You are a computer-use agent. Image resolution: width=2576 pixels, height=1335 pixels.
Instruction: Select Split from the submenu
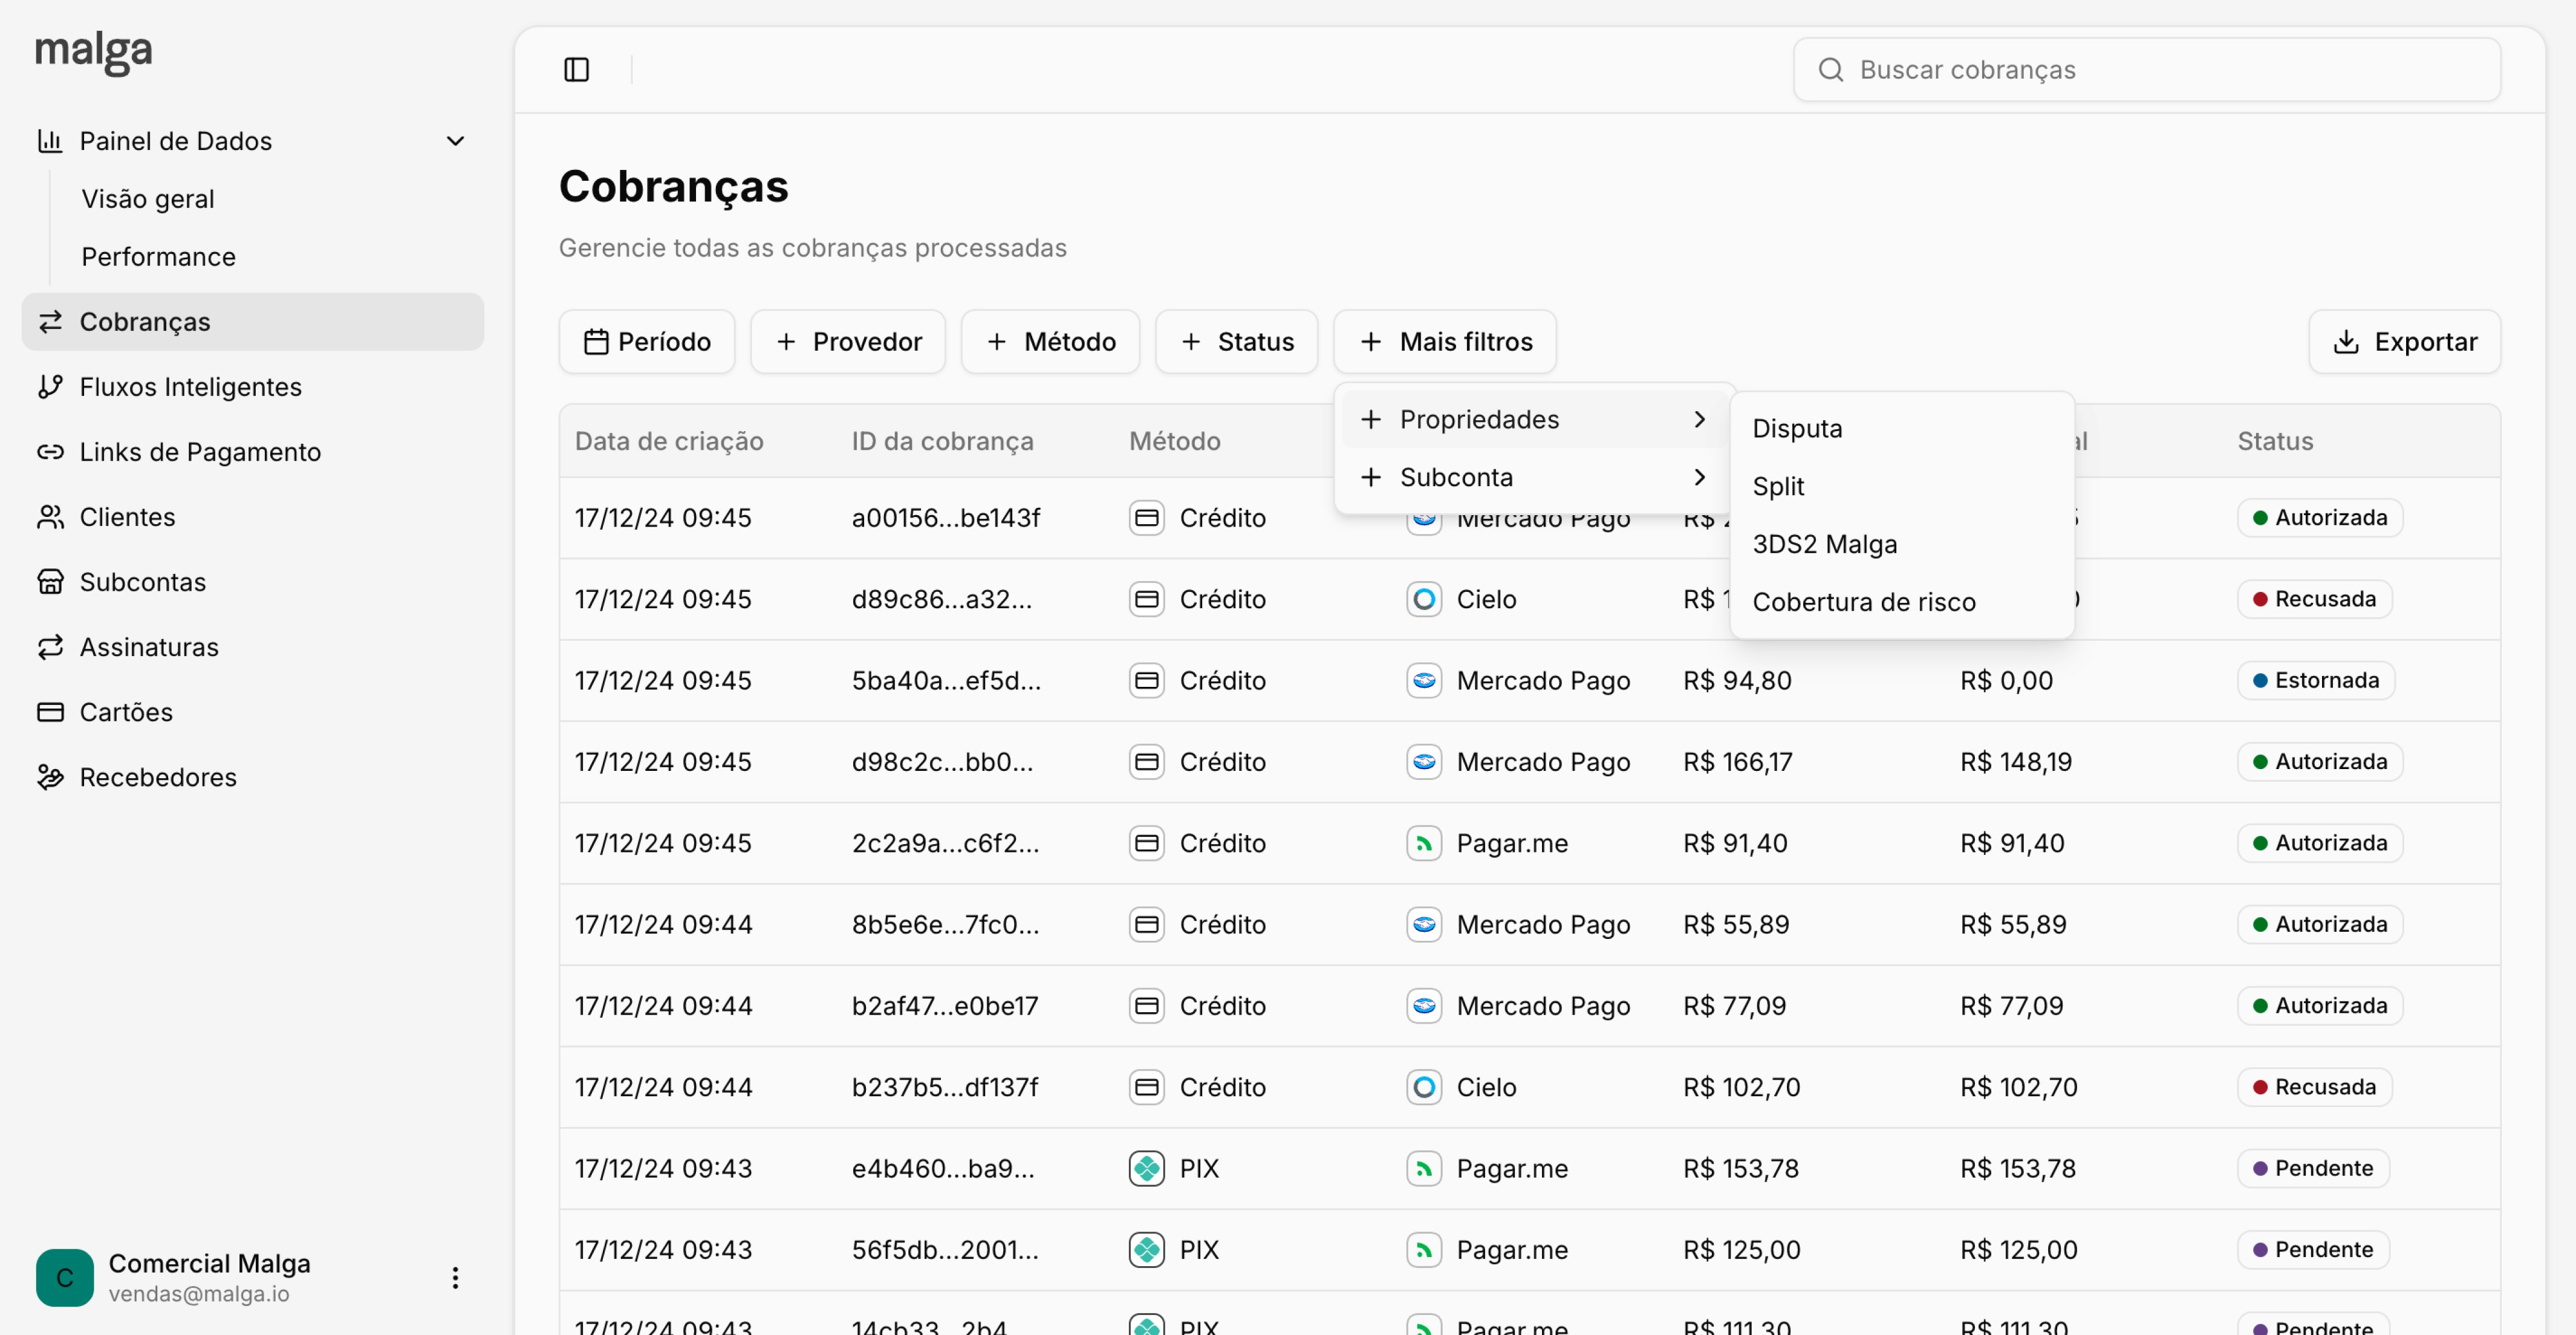1902,486
